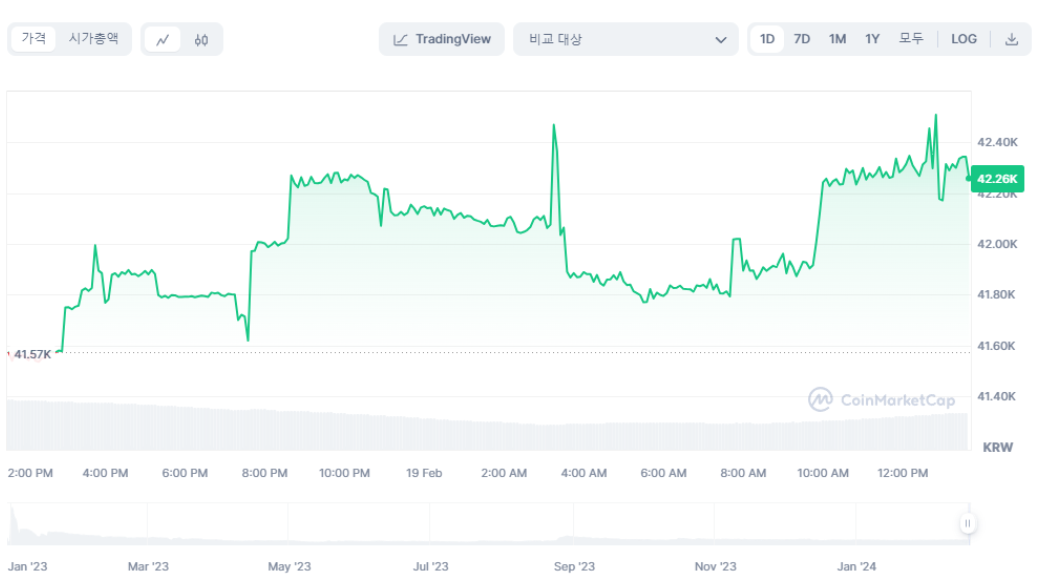
Task: Select the line chart view icon
Action: [x=163, y=40]
